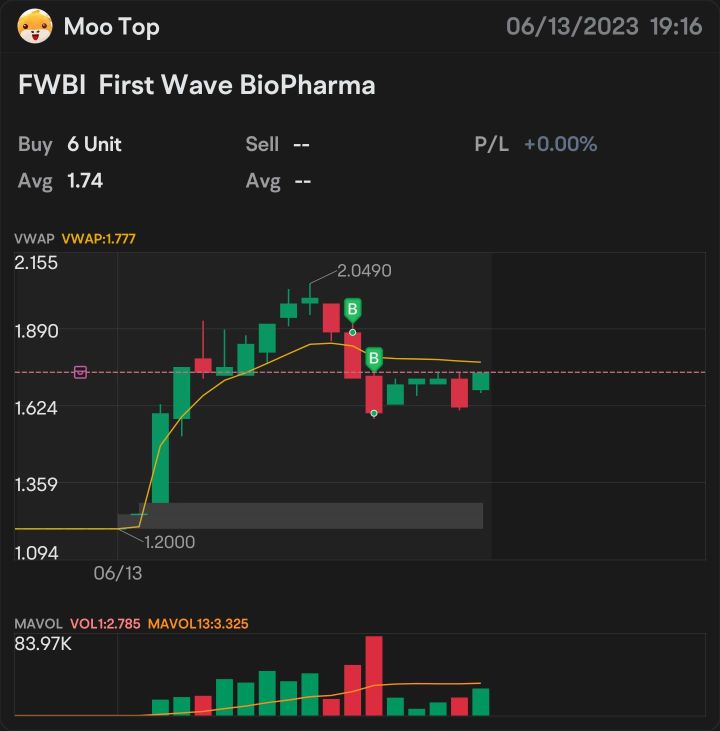Click the P/L +0.00% value
Viewport: 720px width, 731px height.
(561, 144)
